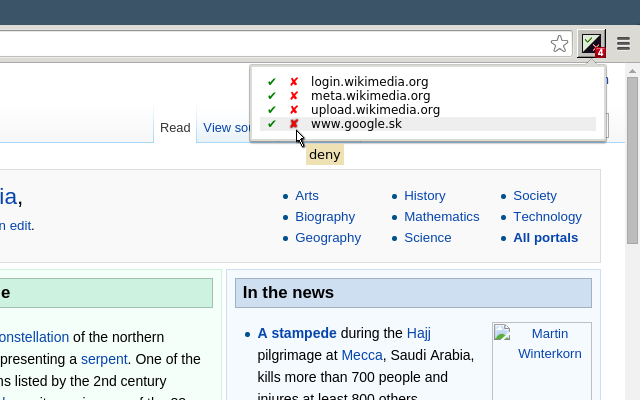640x400 pixels.
Task: Open the All portals link
Action: (x=546, y=238)
